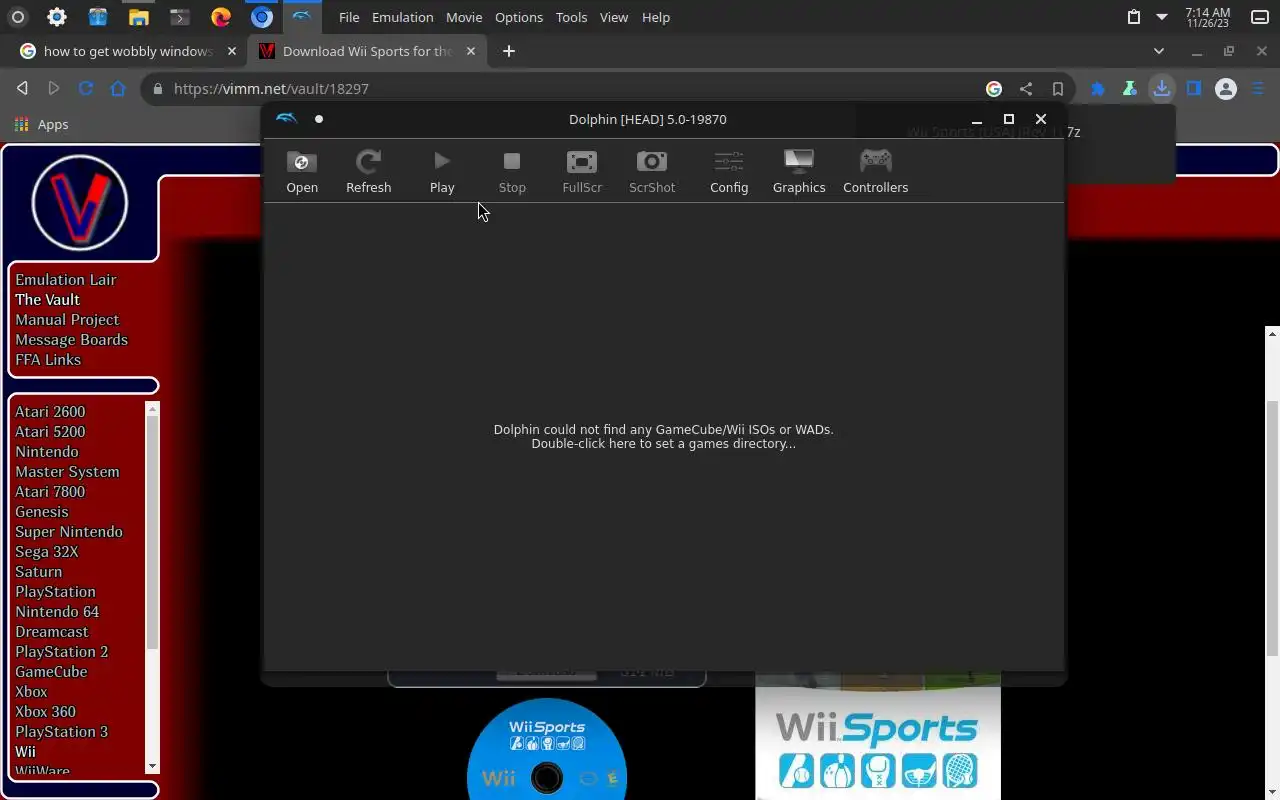The image size is (1280, 800).
Task: Open Dolphin Graphics settings
Action: [799, 172]
